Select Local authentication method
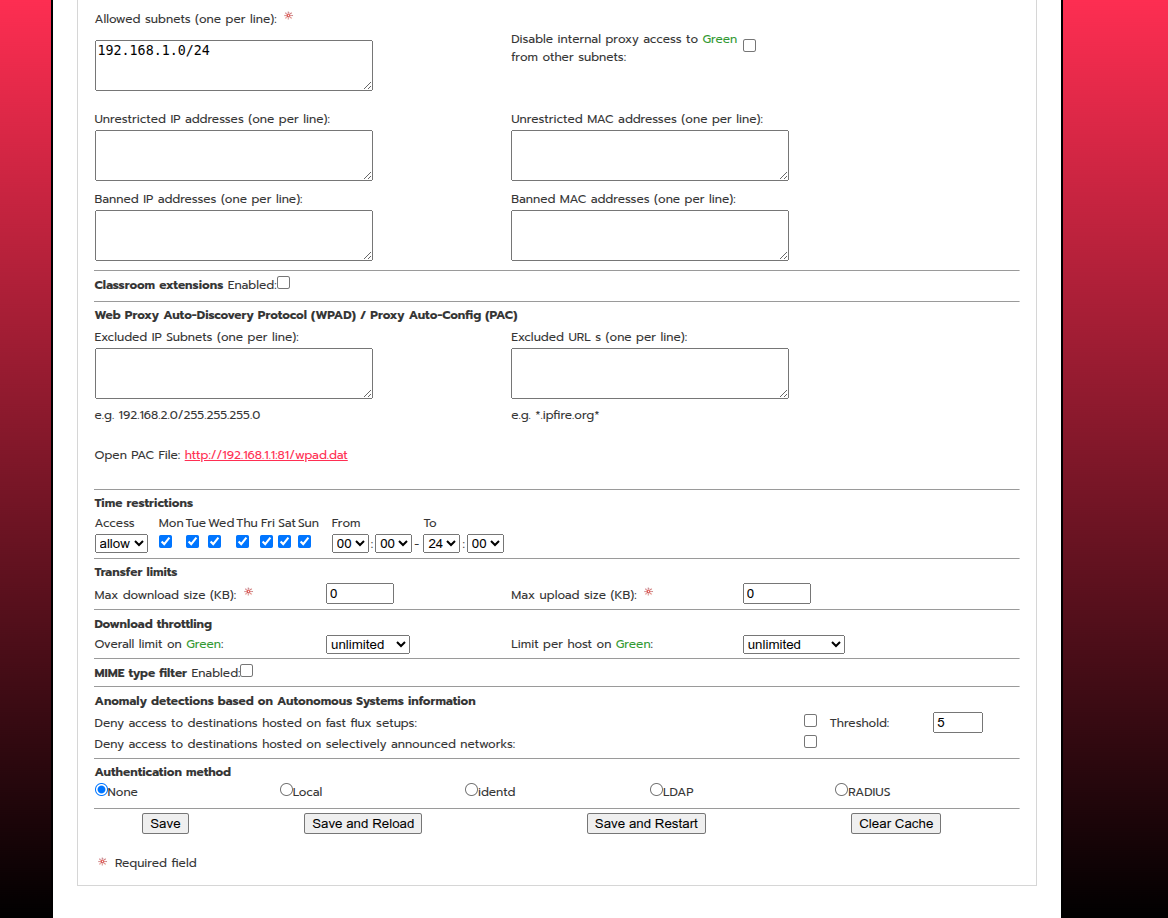Viewport: 1168px width, 918px height. [286, 790]
